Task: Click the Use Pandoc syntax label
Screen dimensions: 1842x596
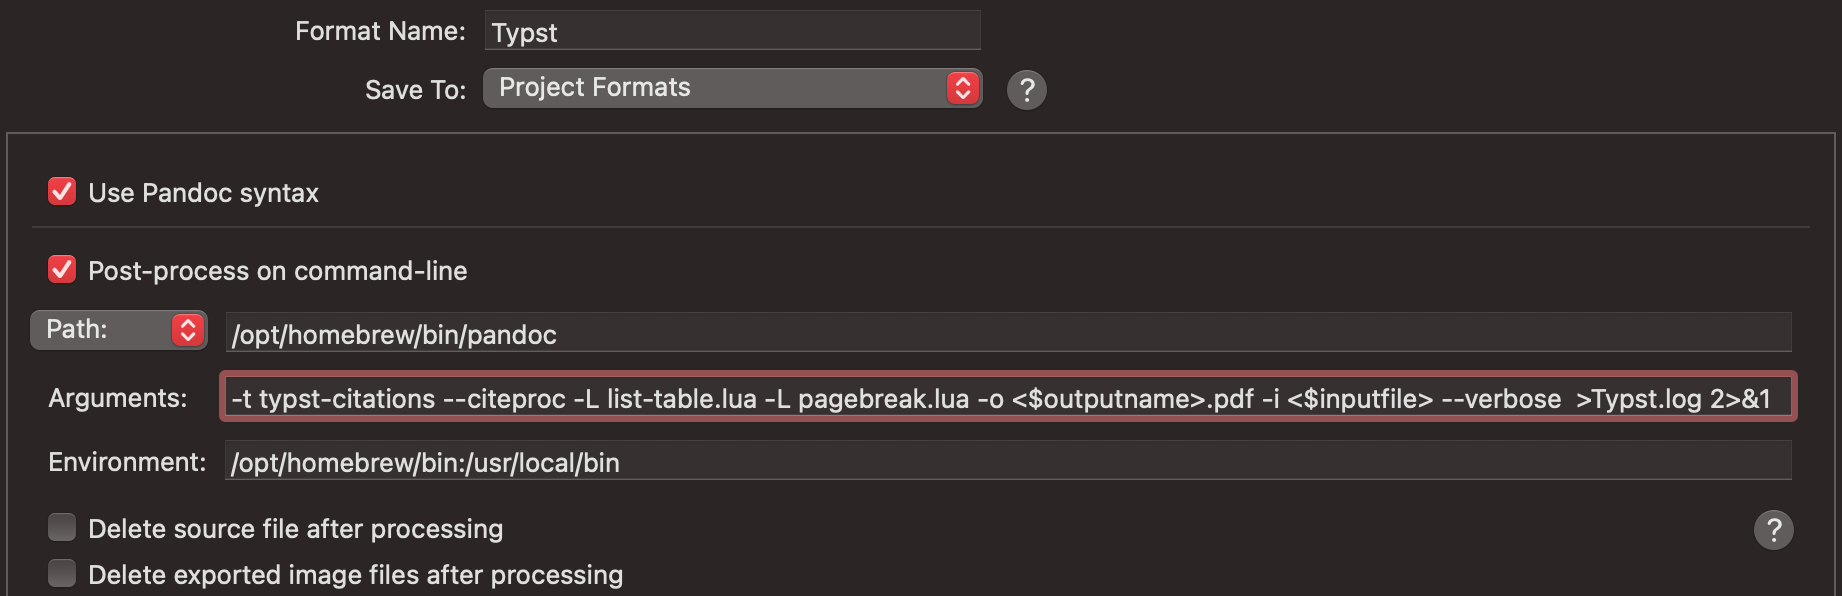Action: pos(204,193)
